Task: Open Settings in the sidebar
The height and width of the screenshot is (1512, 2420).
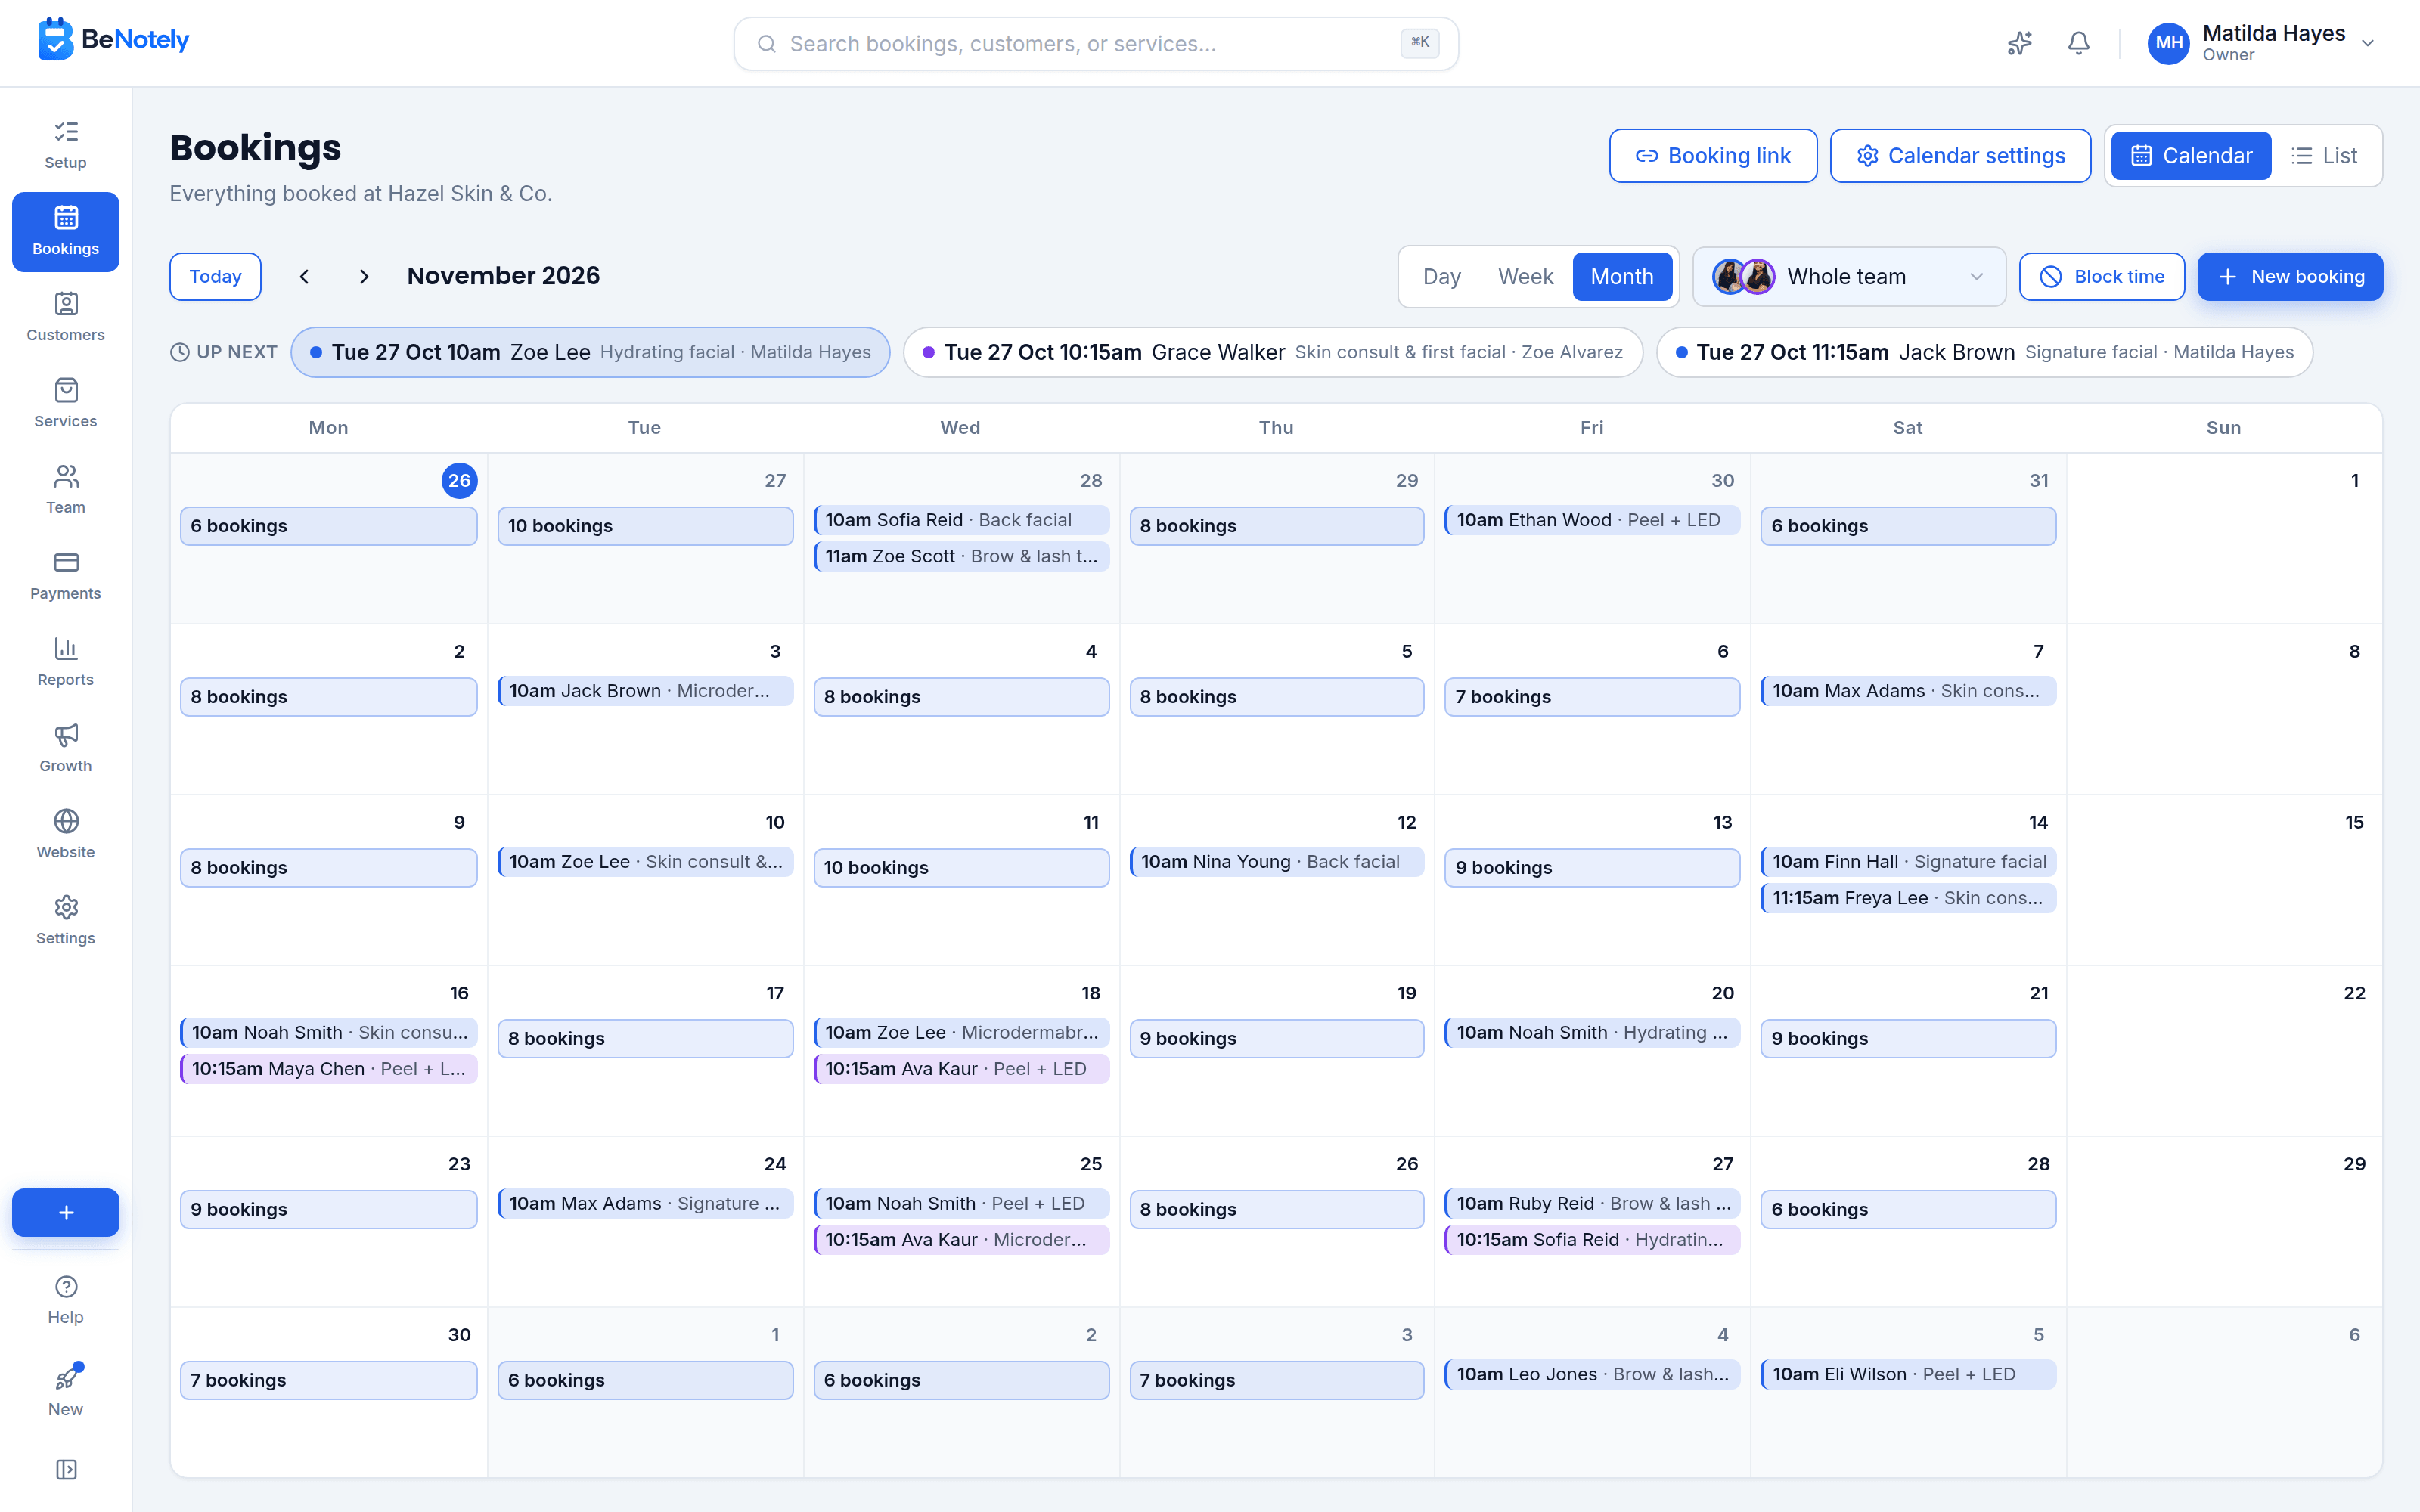Action: coord(66,919)
